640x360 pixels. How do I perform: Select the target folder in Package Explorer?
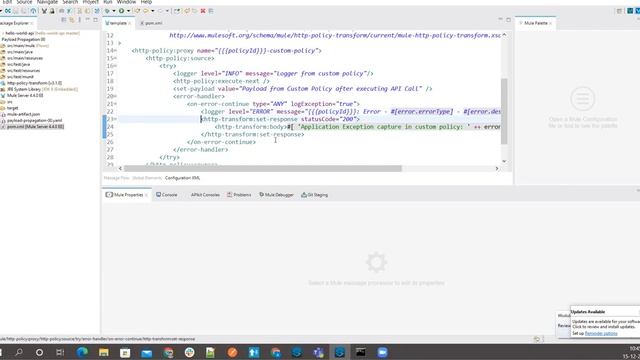tap(10, 108)
